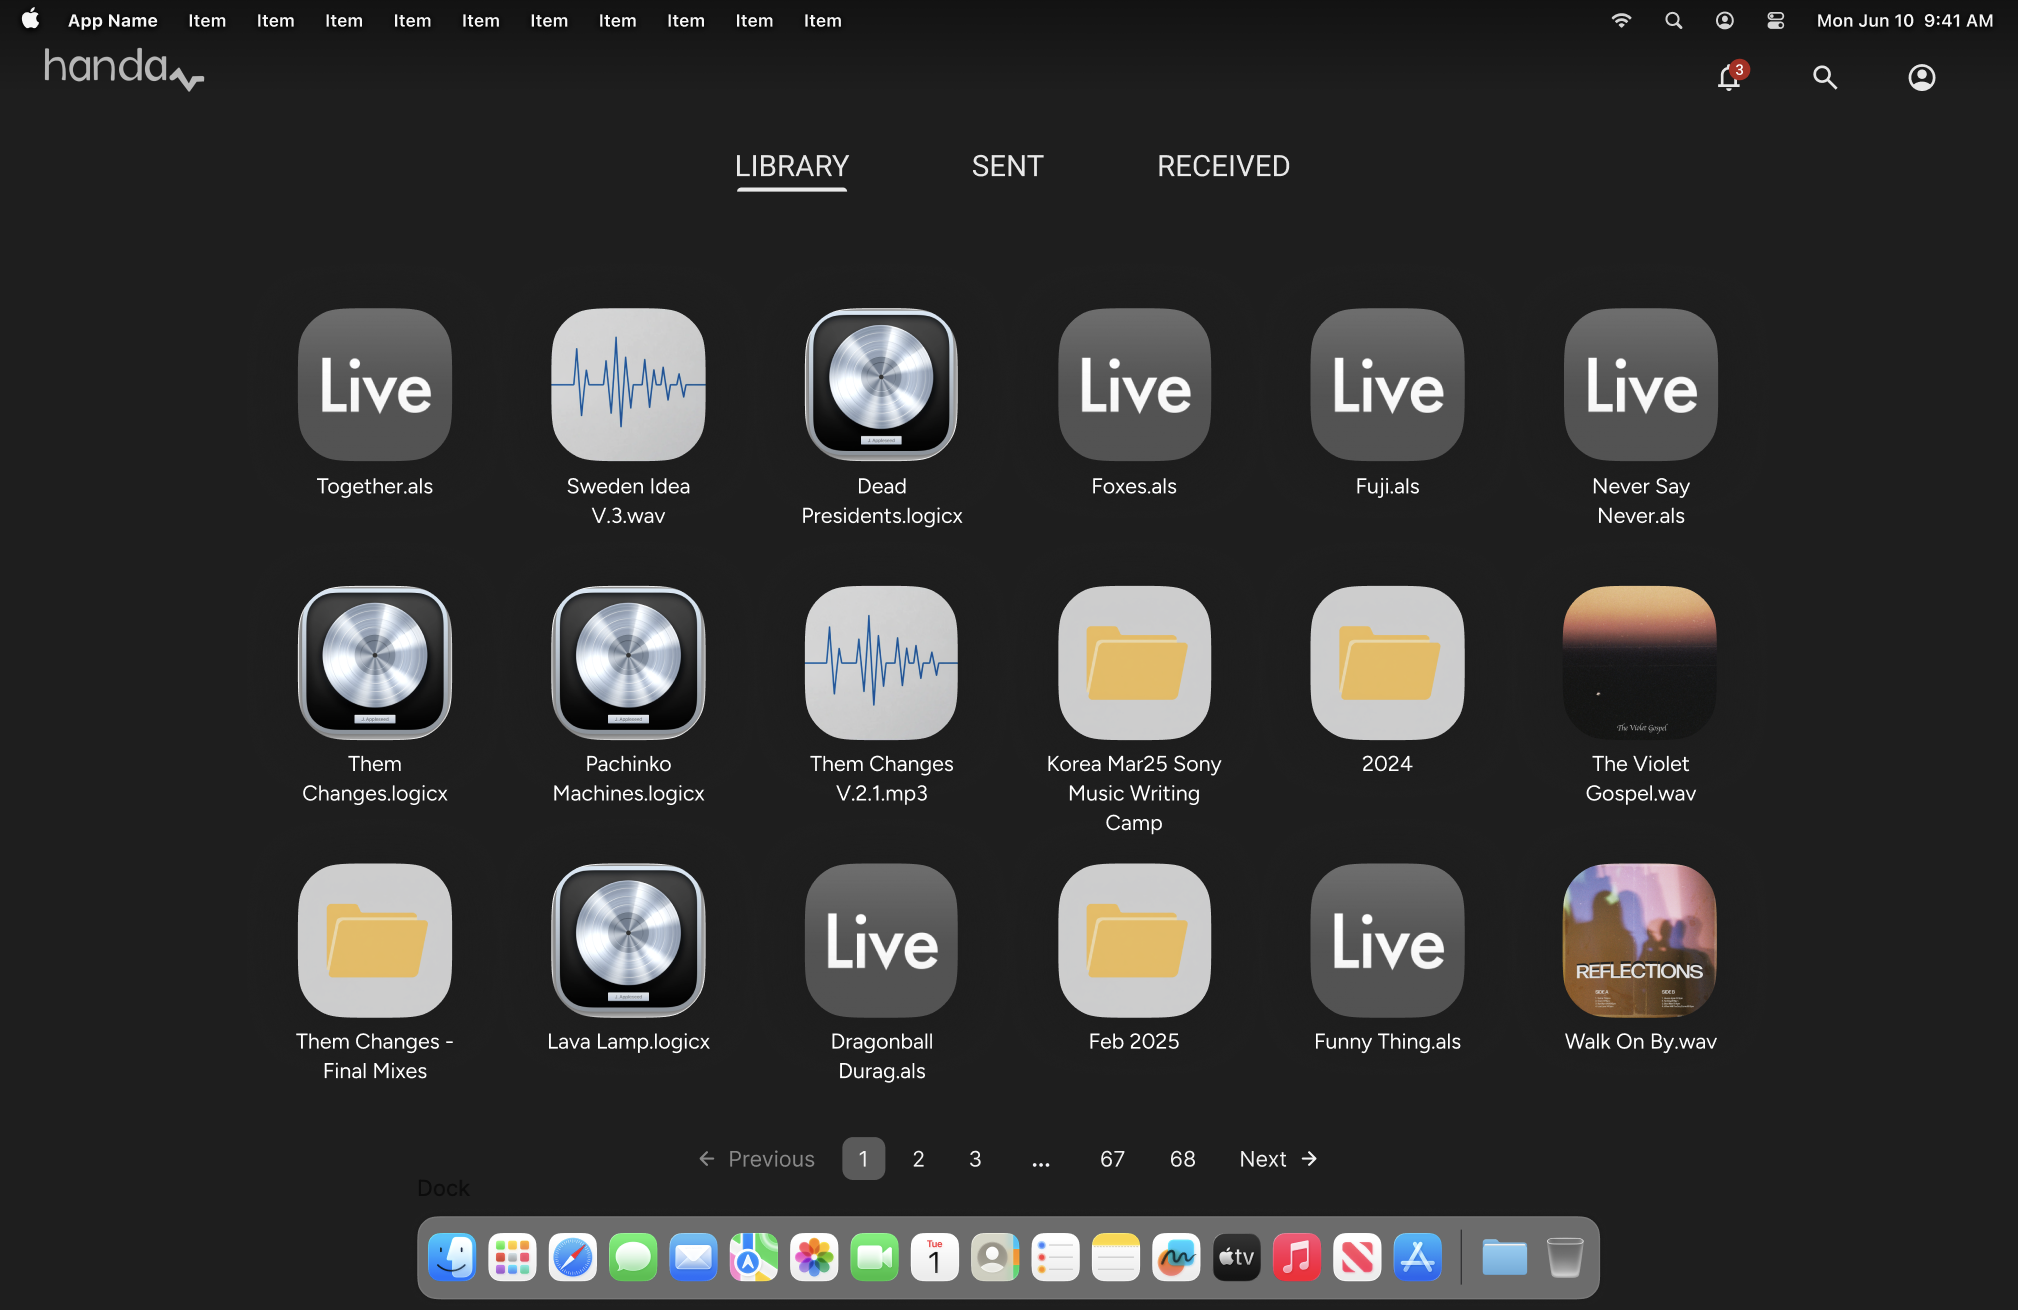Switch to the SENT tab
Image resolution: width=2018 pixels, height=1310 pixels.
(1007, 166)
